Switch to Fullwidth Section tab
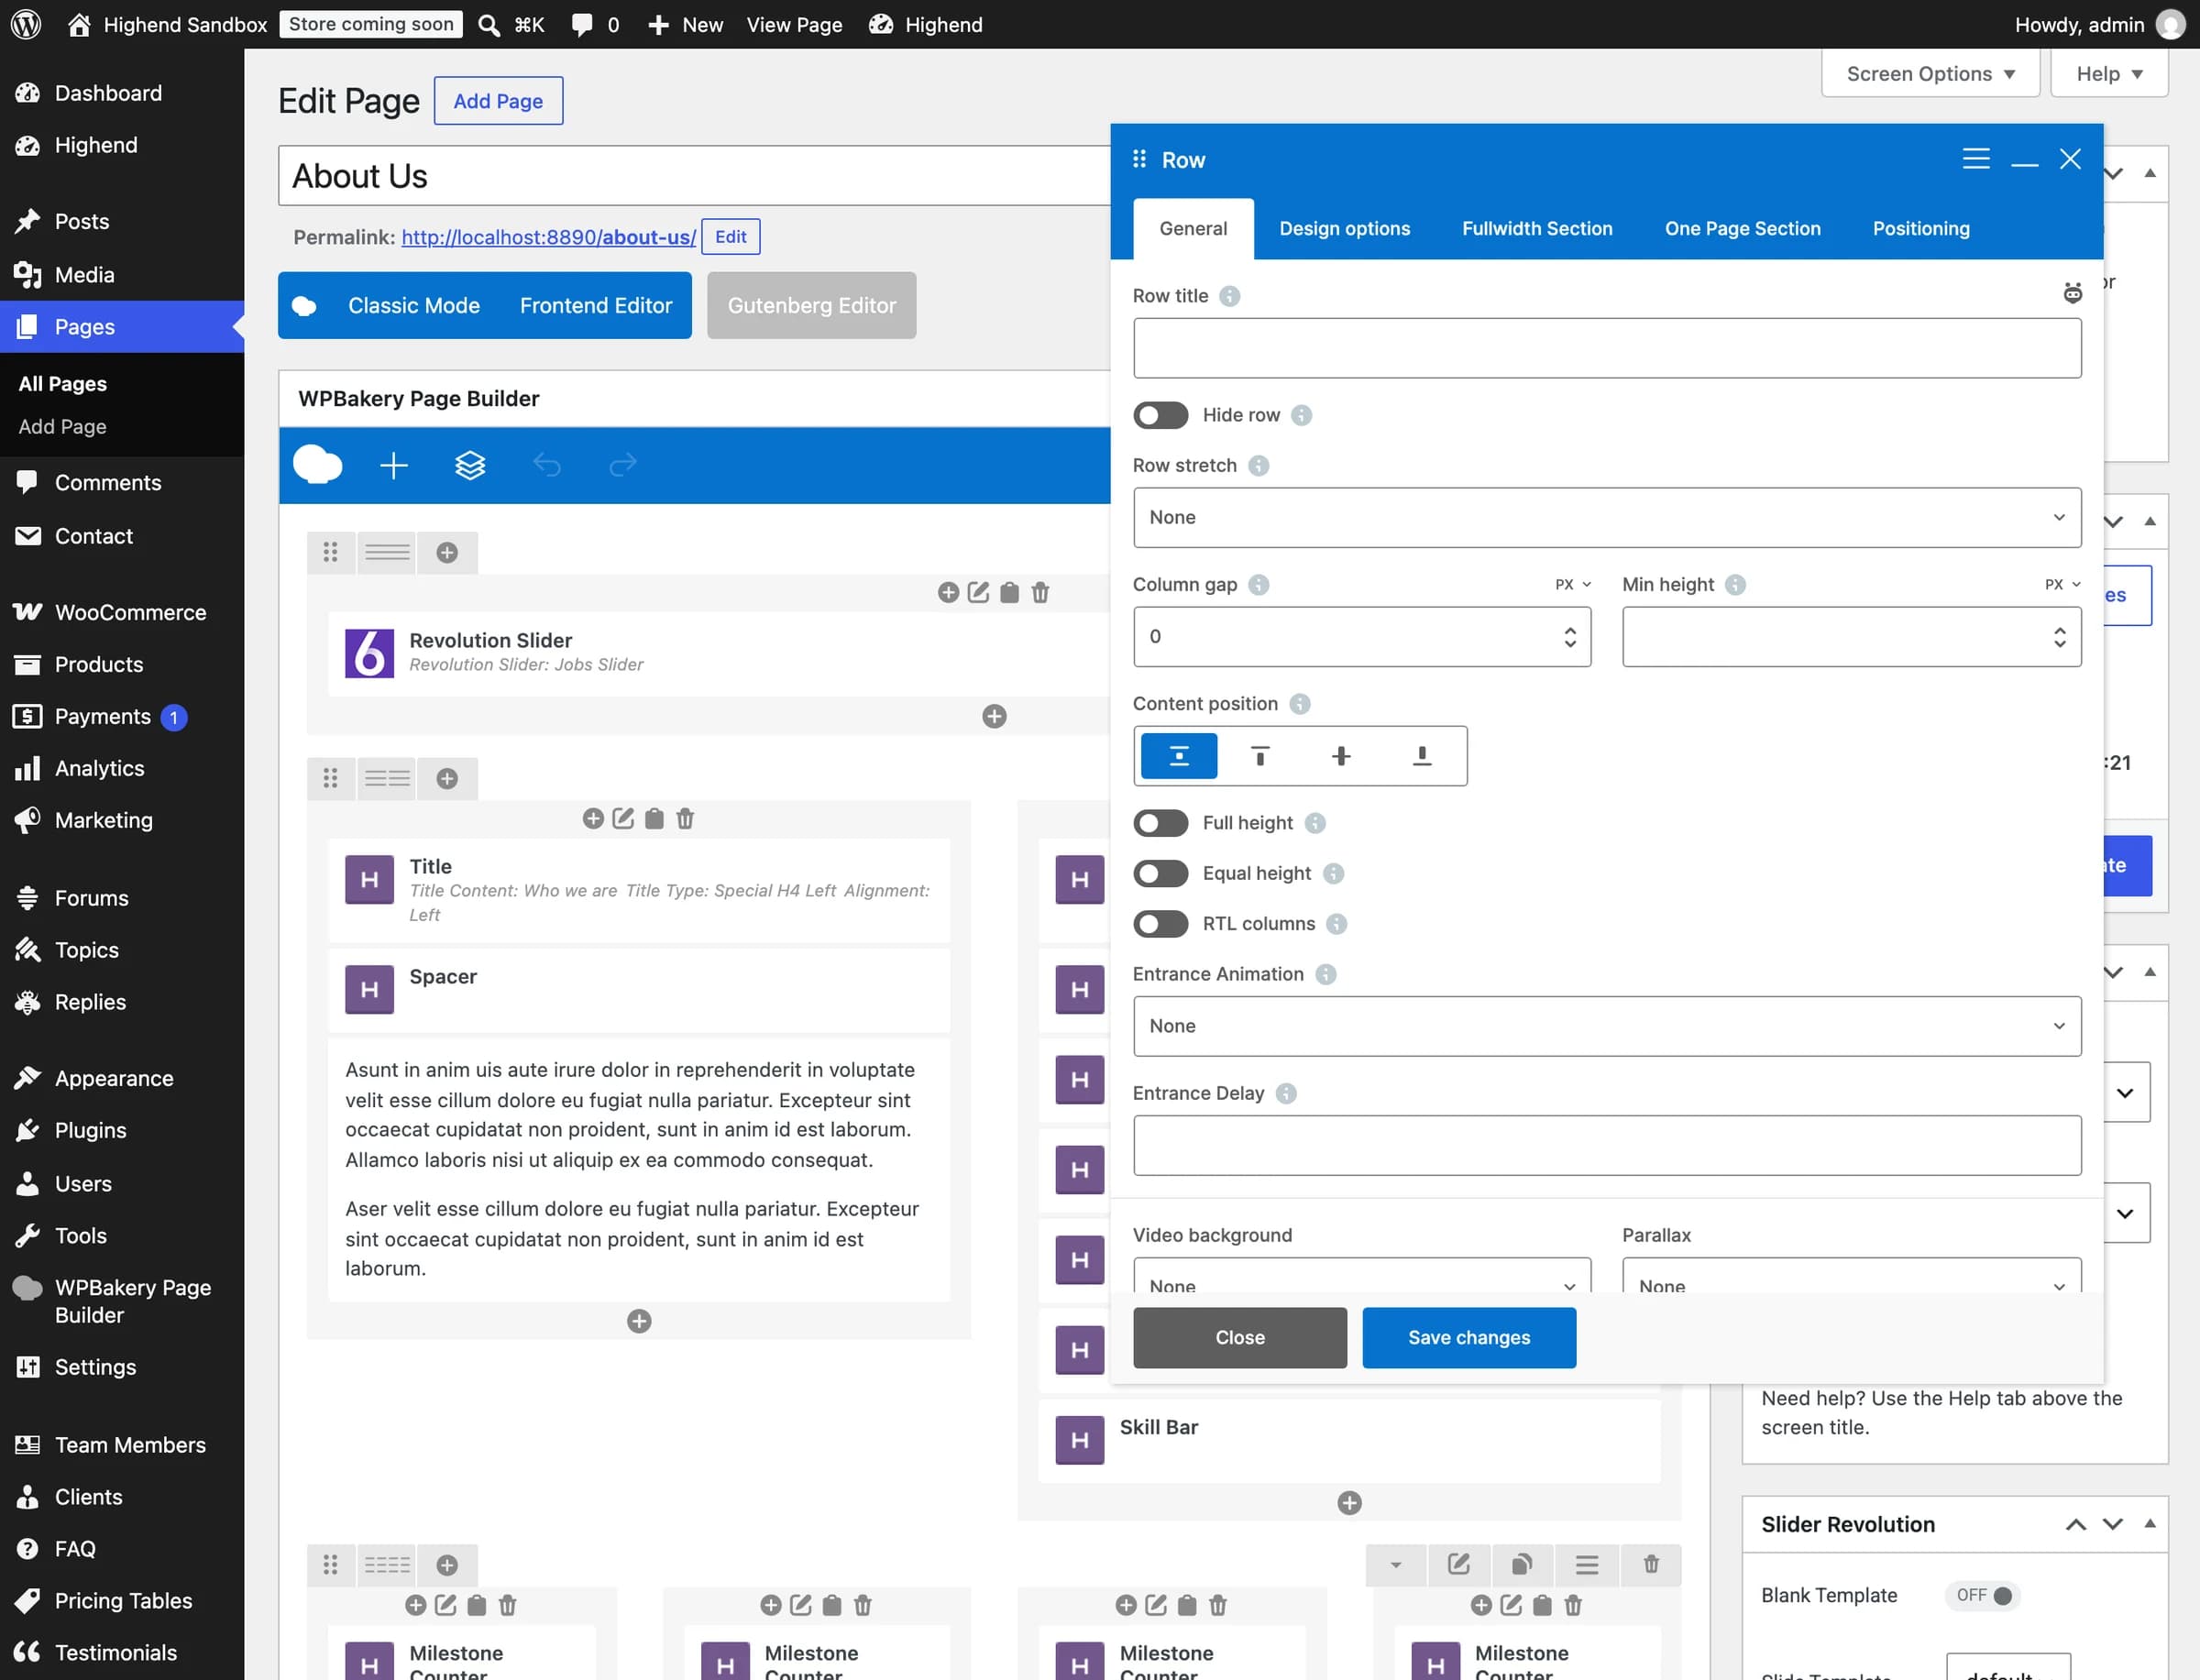 pos(1537,229)
